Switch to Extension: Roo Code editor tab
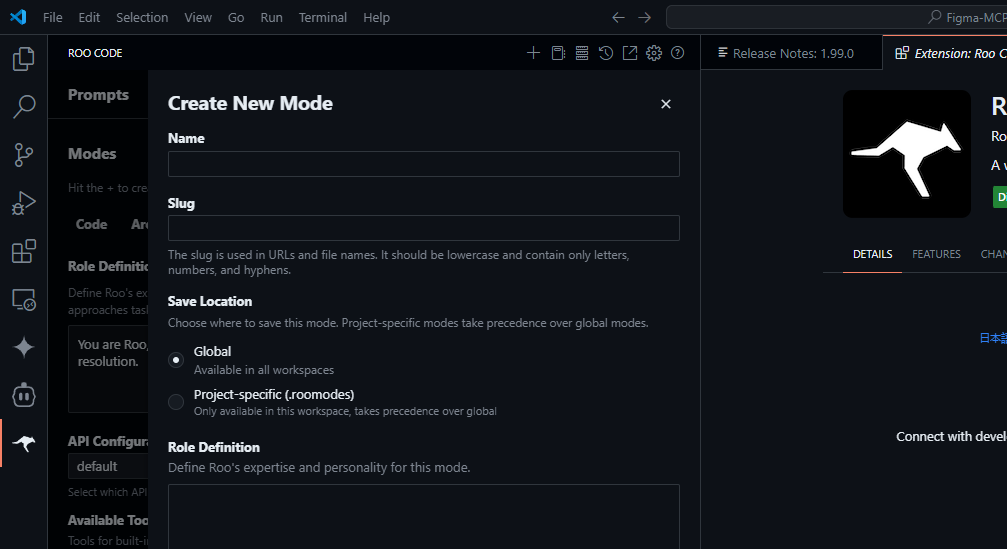 point(945,53)
